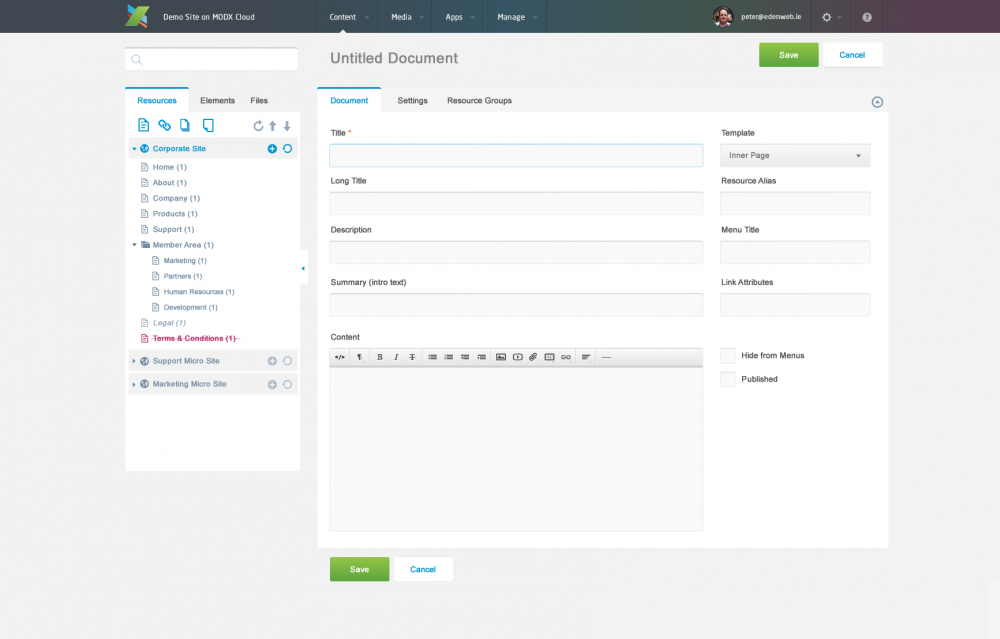Image resolution: width=1000 pixels, height=639 pixels.
Task: Apply strikethrough formatting in content editor
Action: [412, 357]
